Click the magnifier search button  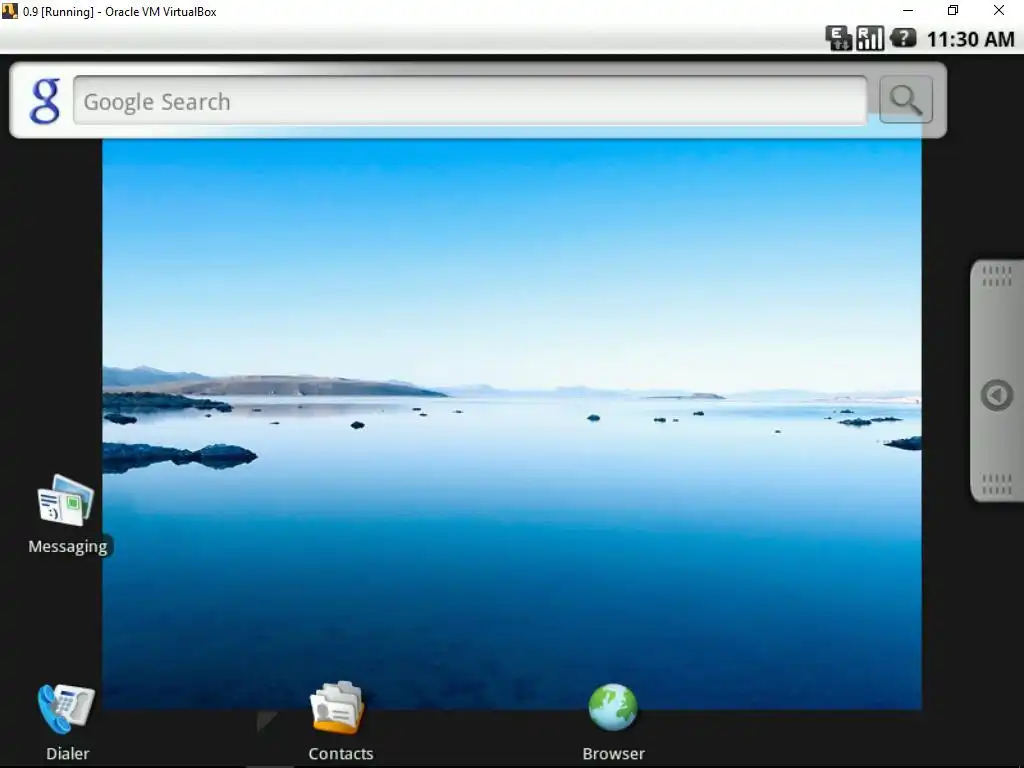(906, 100)
